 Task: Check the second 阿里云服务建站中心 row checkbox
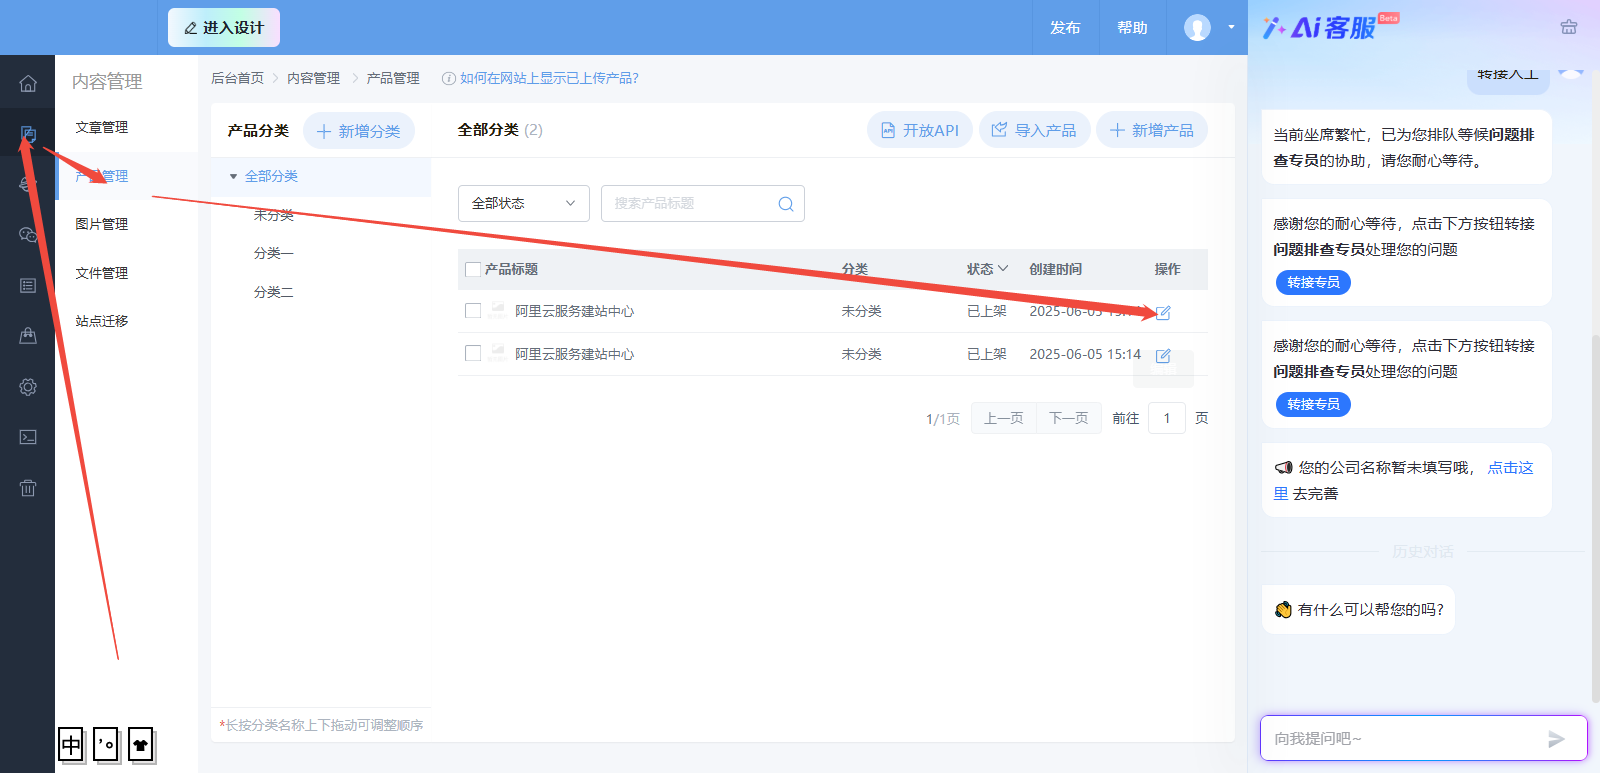pyautogui.click(x=473, y=353)
